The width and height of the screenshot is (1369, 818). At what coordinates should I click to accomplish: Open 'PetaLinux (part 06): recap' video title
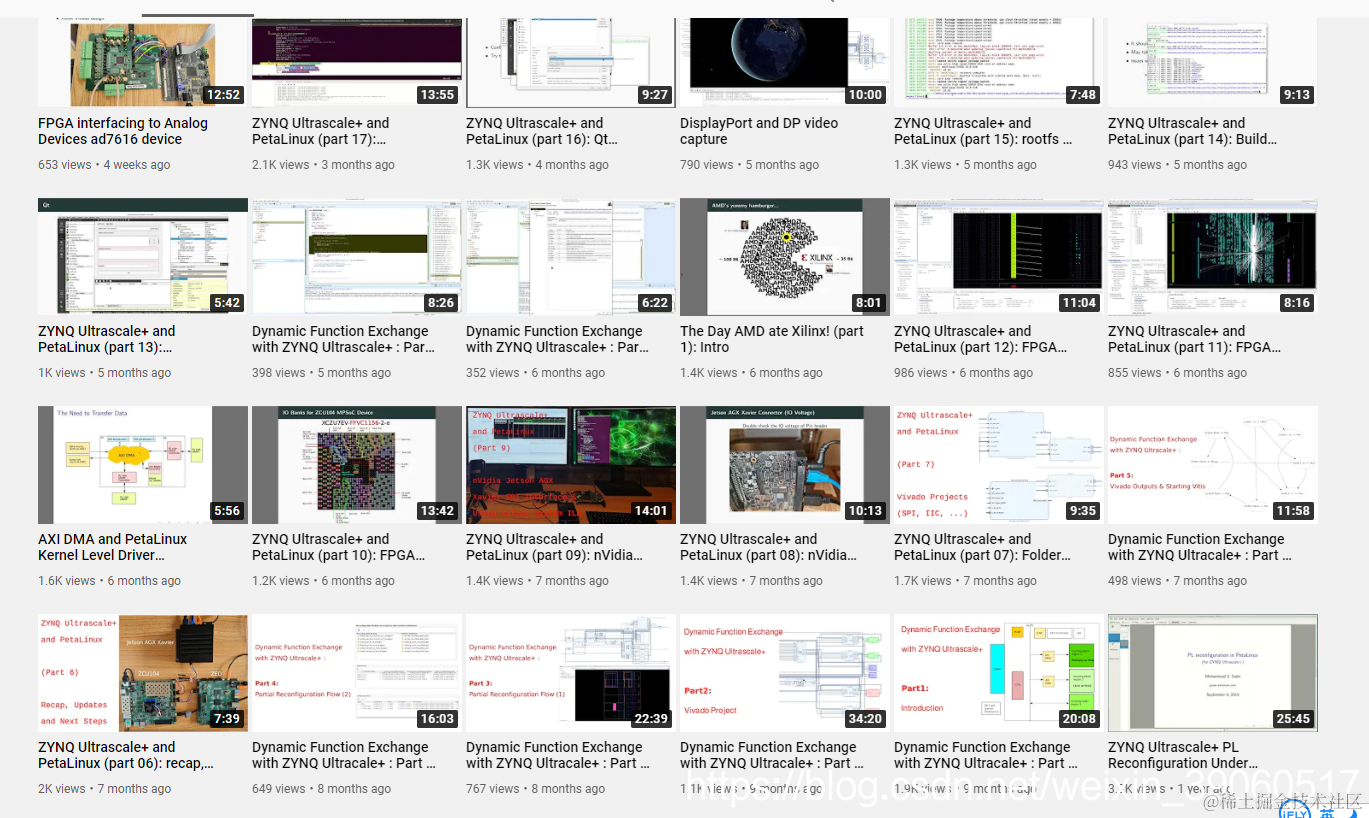click(x=126, y=755)
